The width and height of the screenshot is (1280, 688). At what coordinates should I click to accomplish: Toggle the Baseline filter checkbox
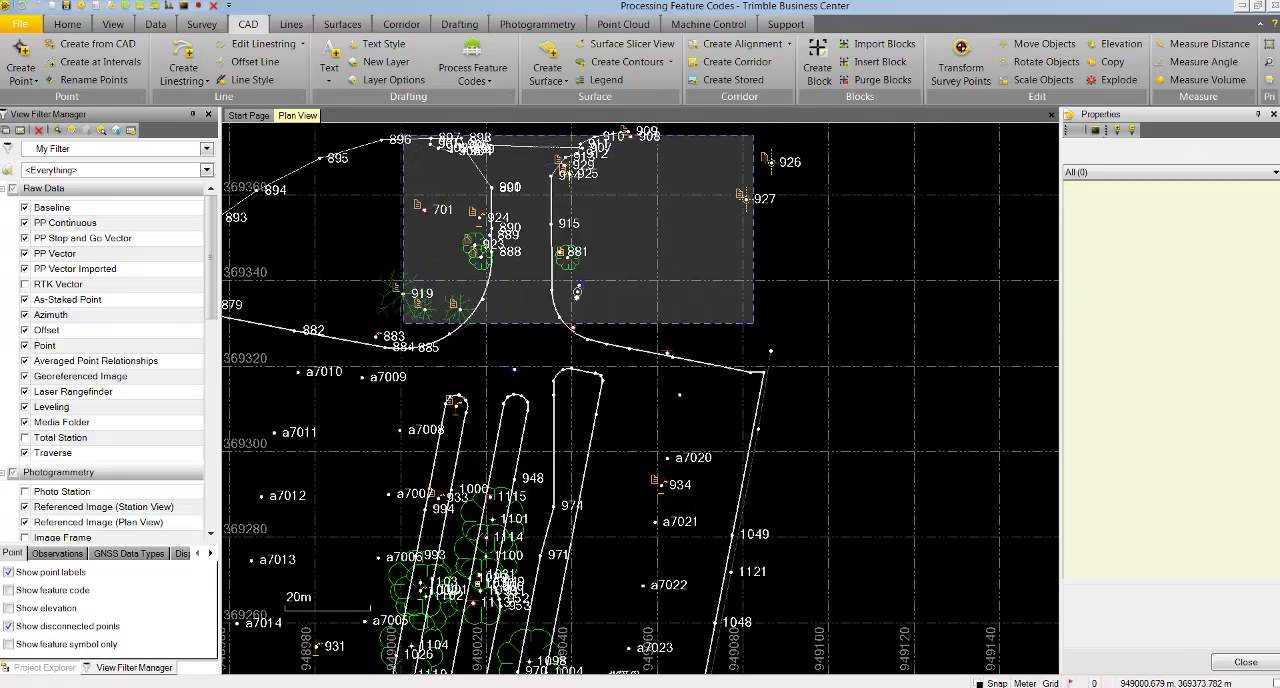pos(25,208)
